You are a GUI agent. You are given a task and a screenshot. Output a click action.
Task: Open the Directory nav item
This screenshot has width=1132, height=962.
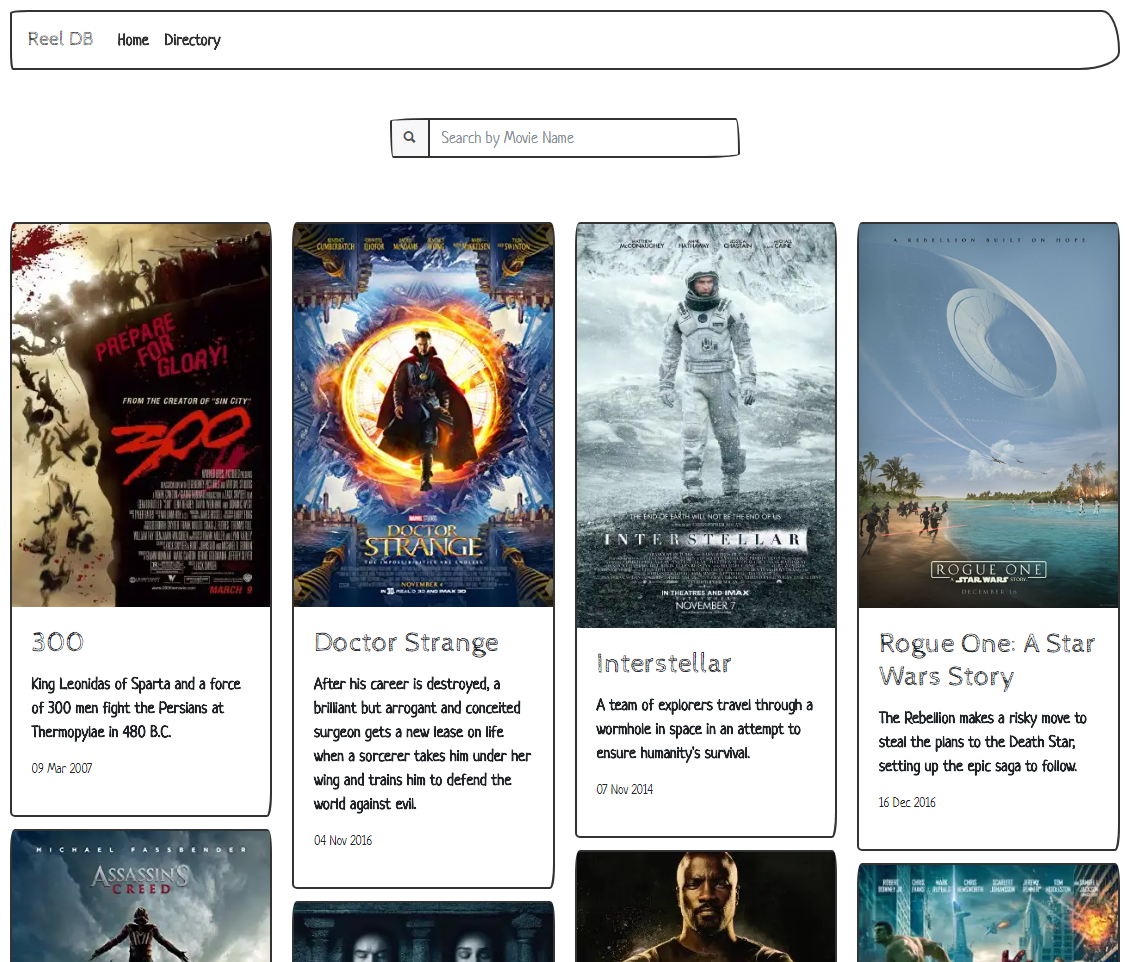[192, 40]
